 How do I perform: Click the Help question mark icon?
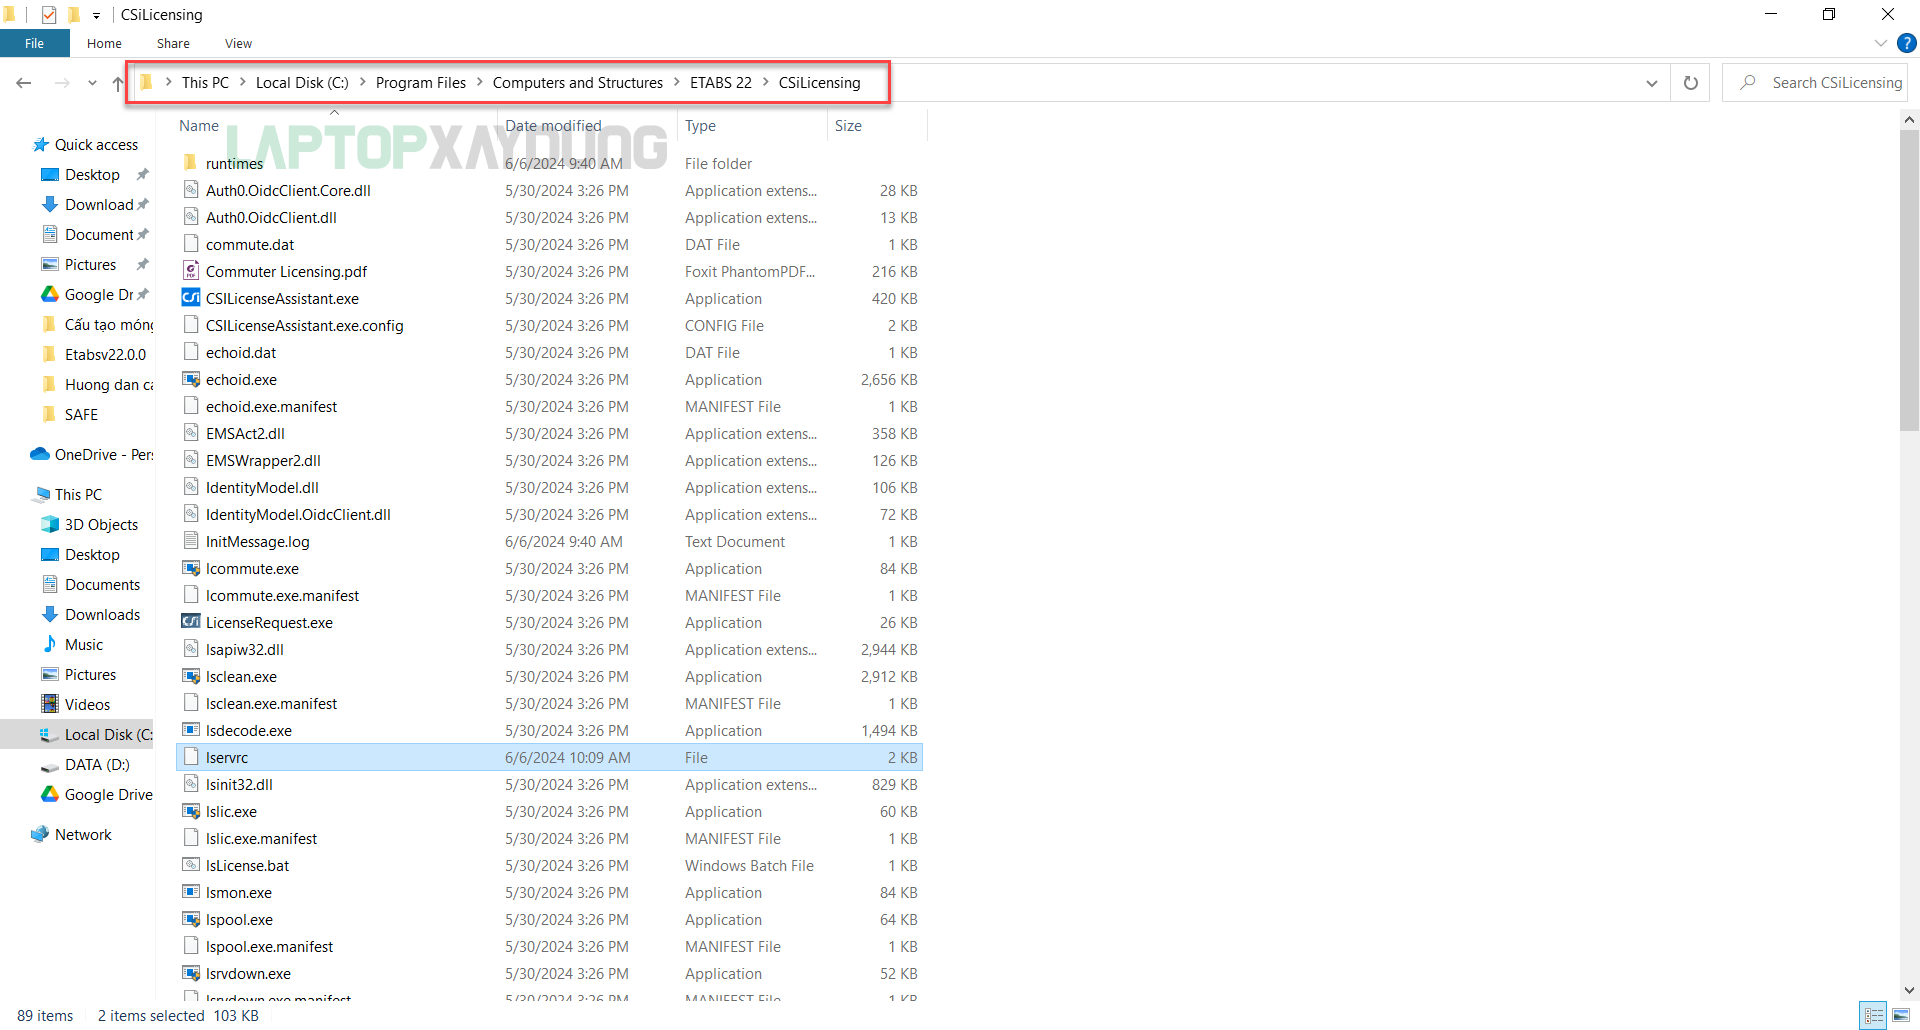1907,43
